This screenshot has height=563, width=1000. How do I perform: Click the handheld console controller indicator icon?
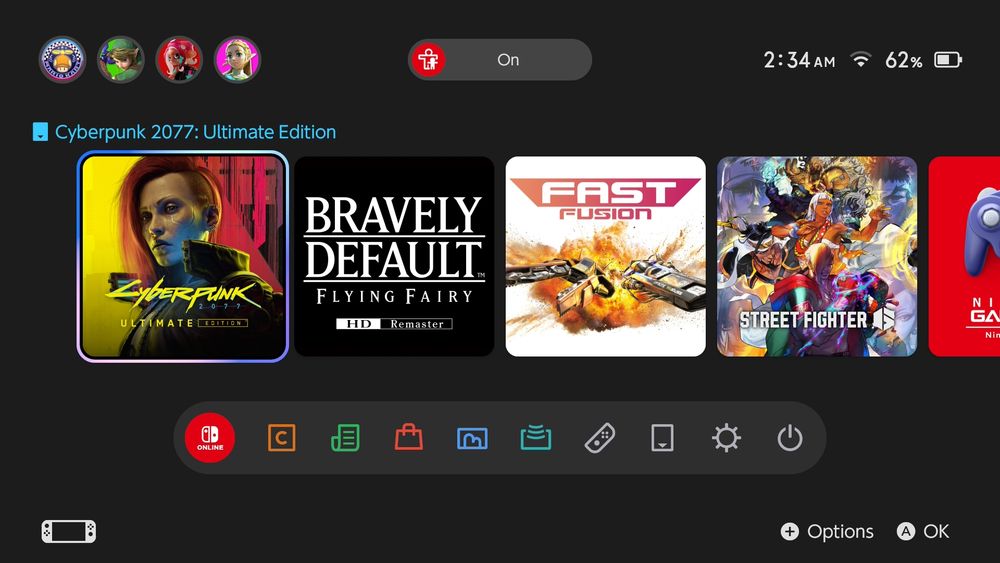(x=69, y=532)
